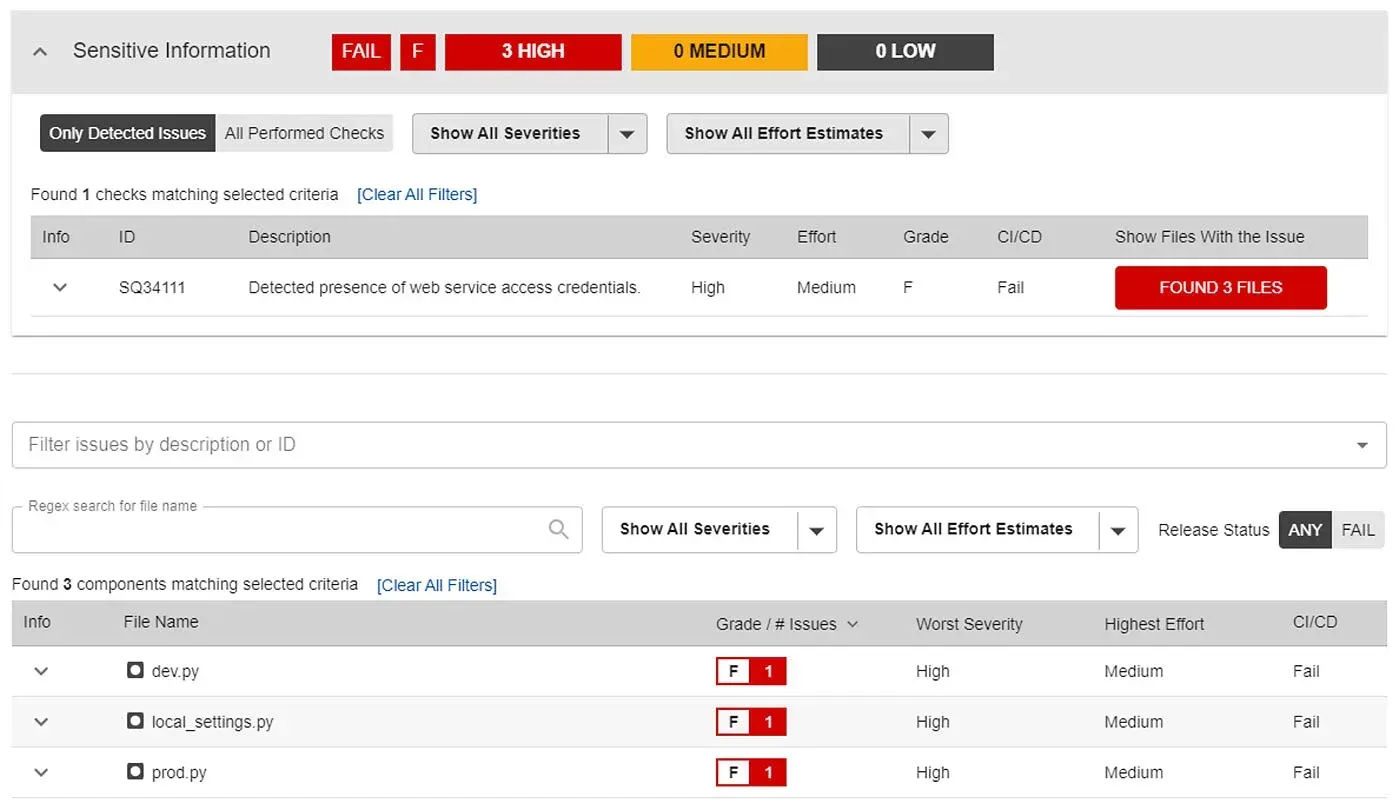Click the file icon beside dev.py
The height and width of the screenshot is (810, 1400).
coord(135,671)
